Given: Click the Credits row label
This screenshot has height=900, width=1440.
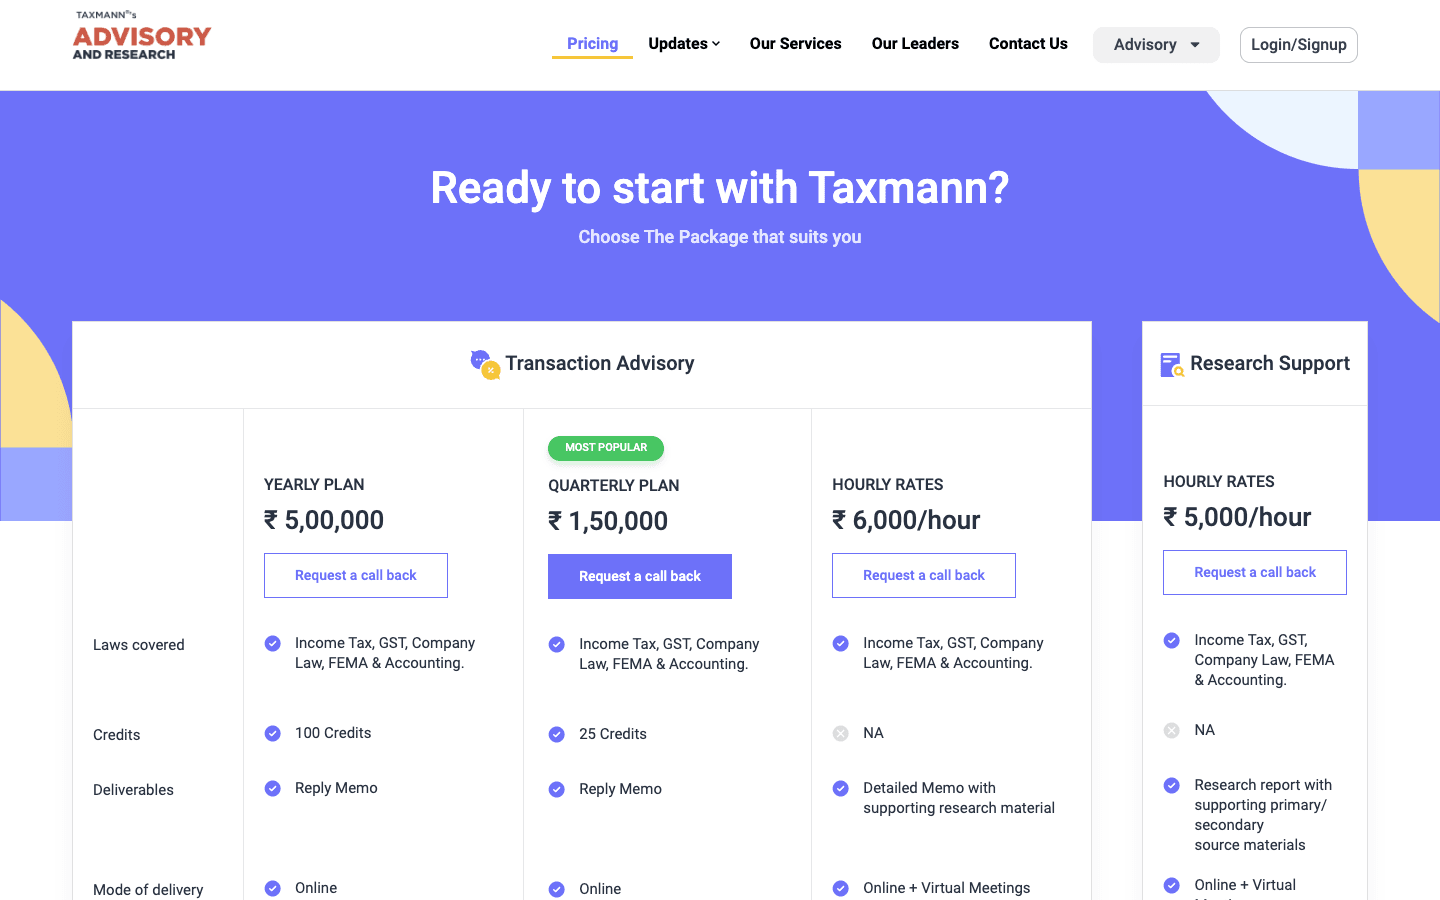Looking at the screenshot, I should point(116,735).
